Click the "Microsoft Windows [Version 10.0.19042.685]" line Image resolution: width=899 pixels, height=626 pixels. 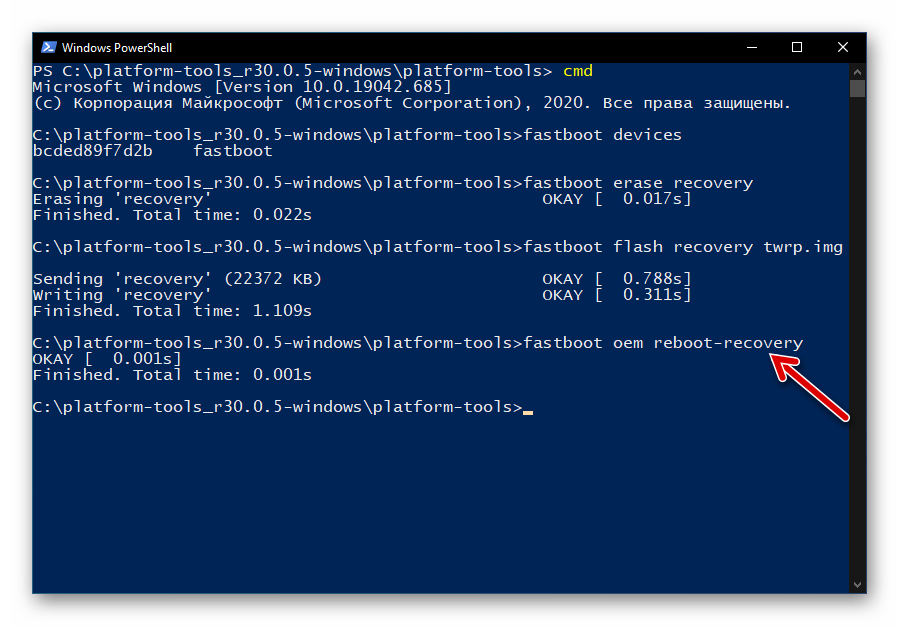click(242, 87)
